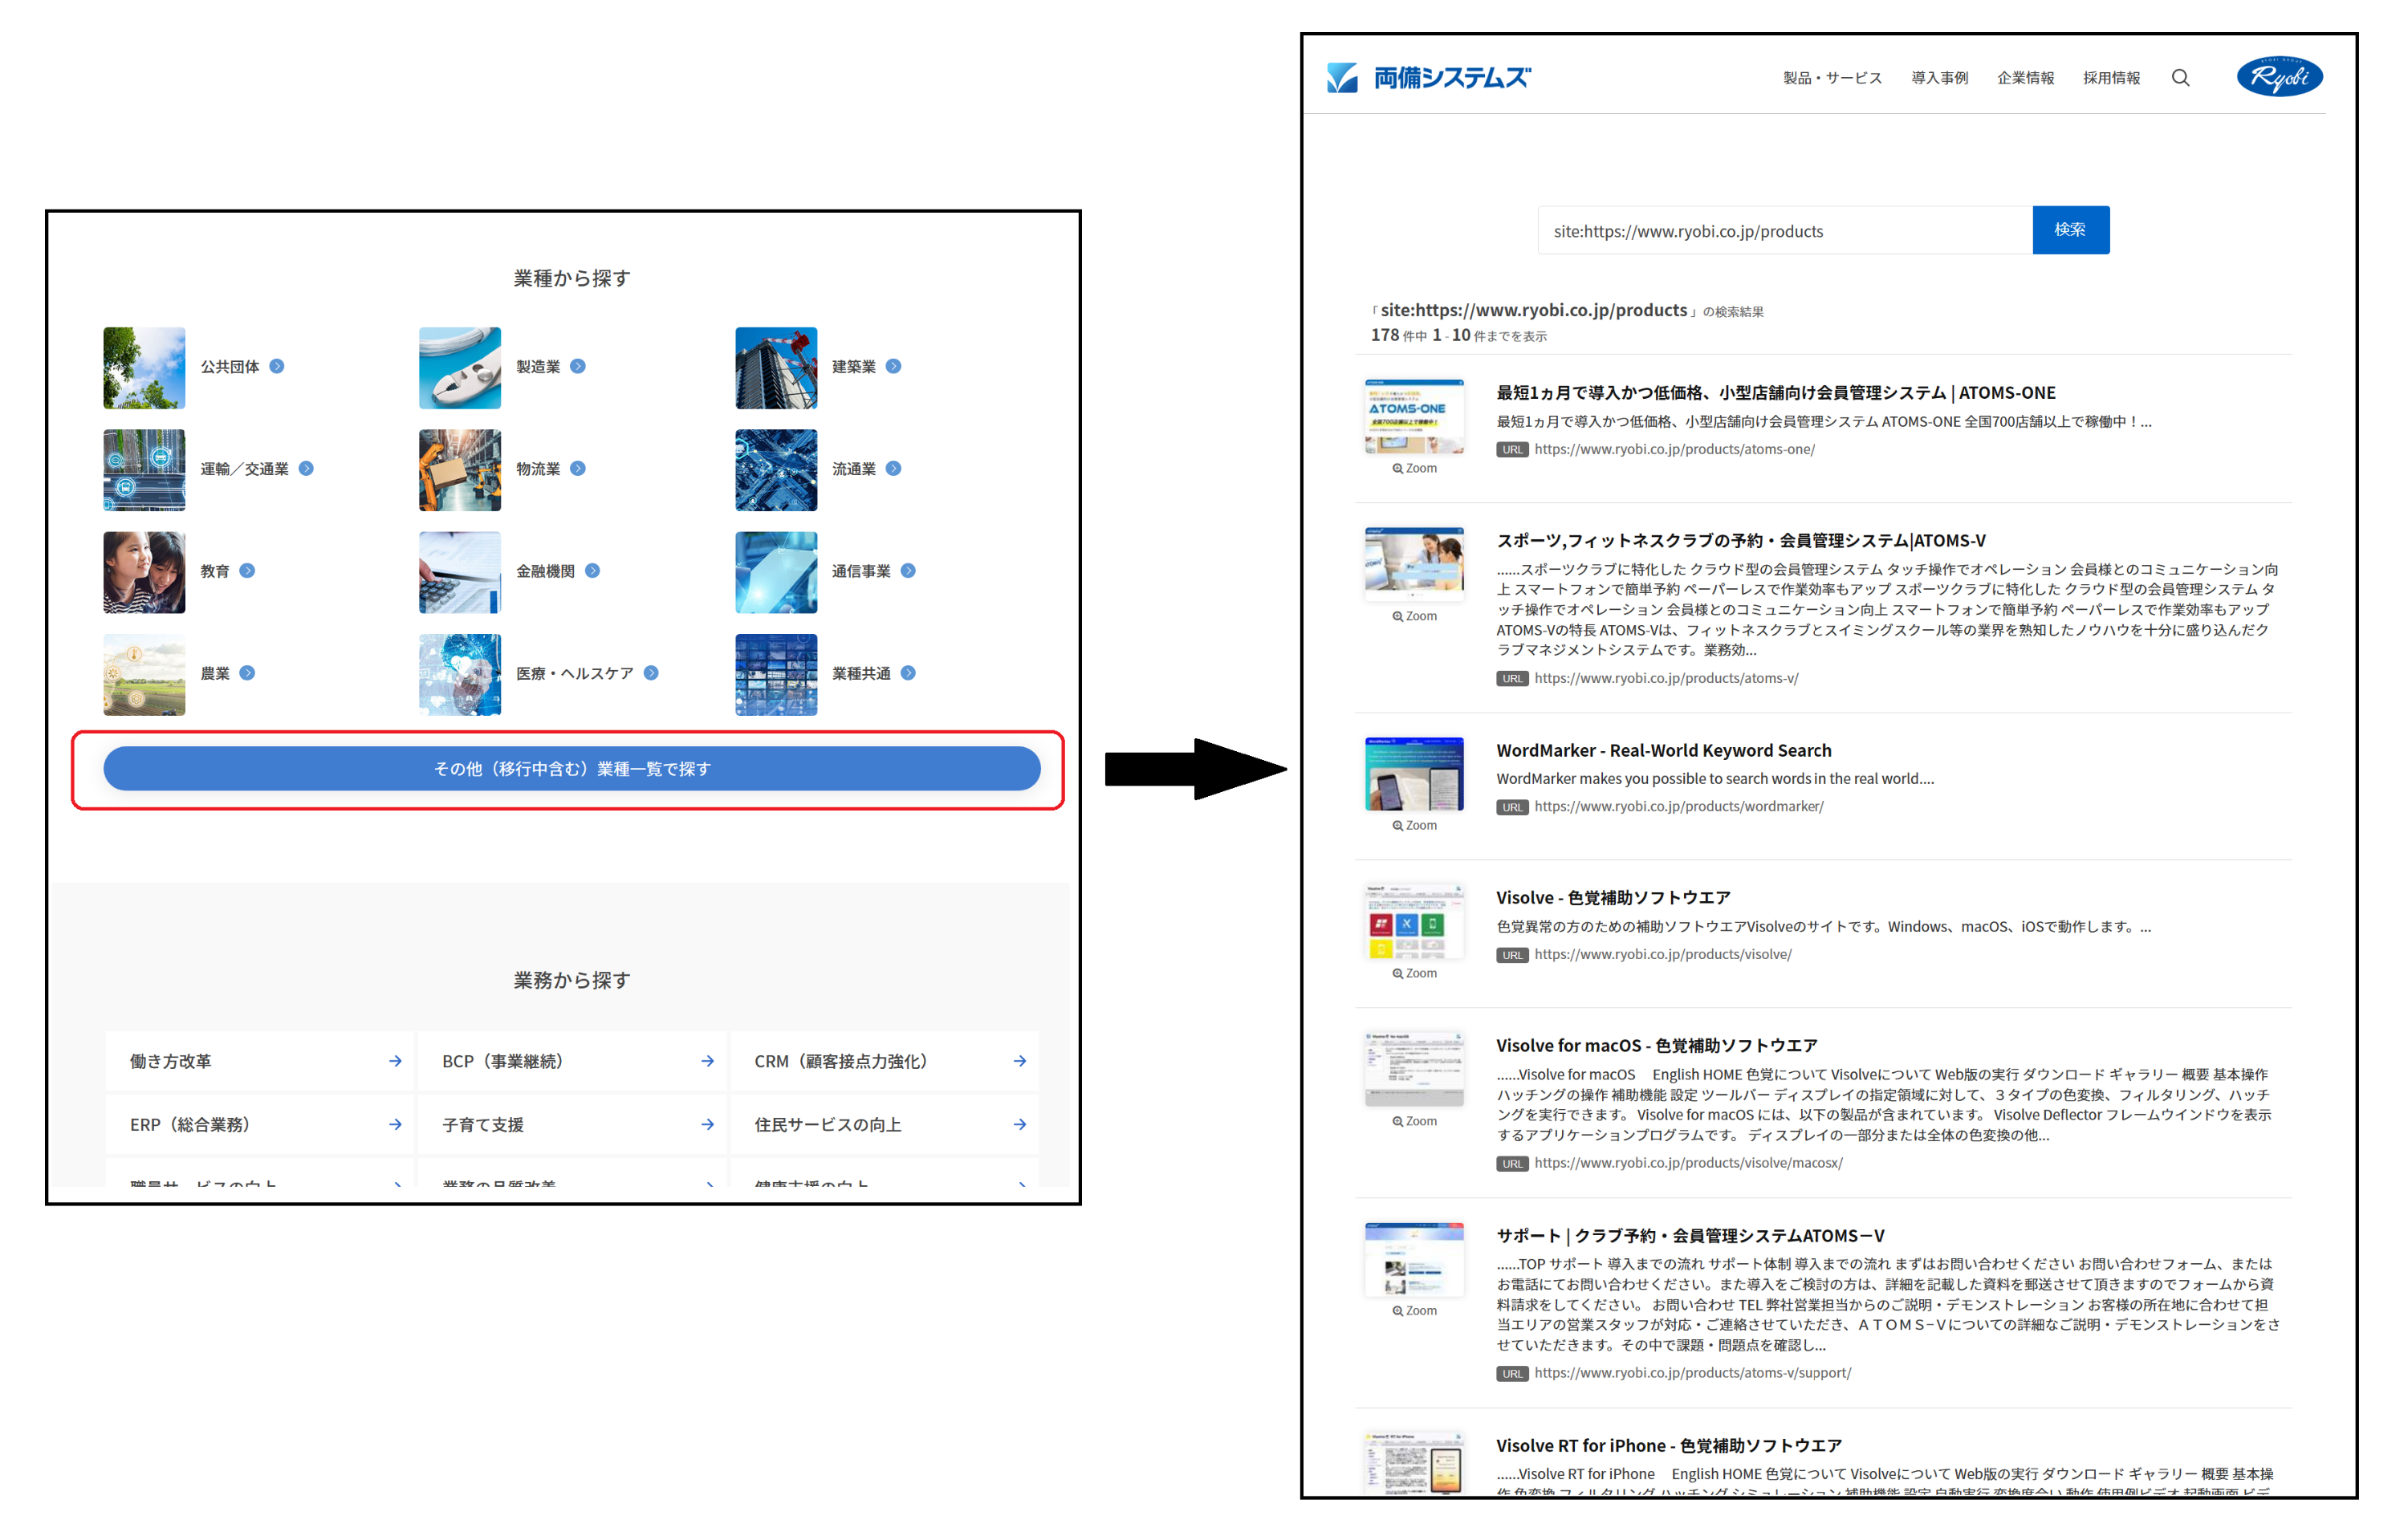Click the 建築業 industry thumbnail image
Viewport: 2408px width, 1540px height.
tap(776, 368)
